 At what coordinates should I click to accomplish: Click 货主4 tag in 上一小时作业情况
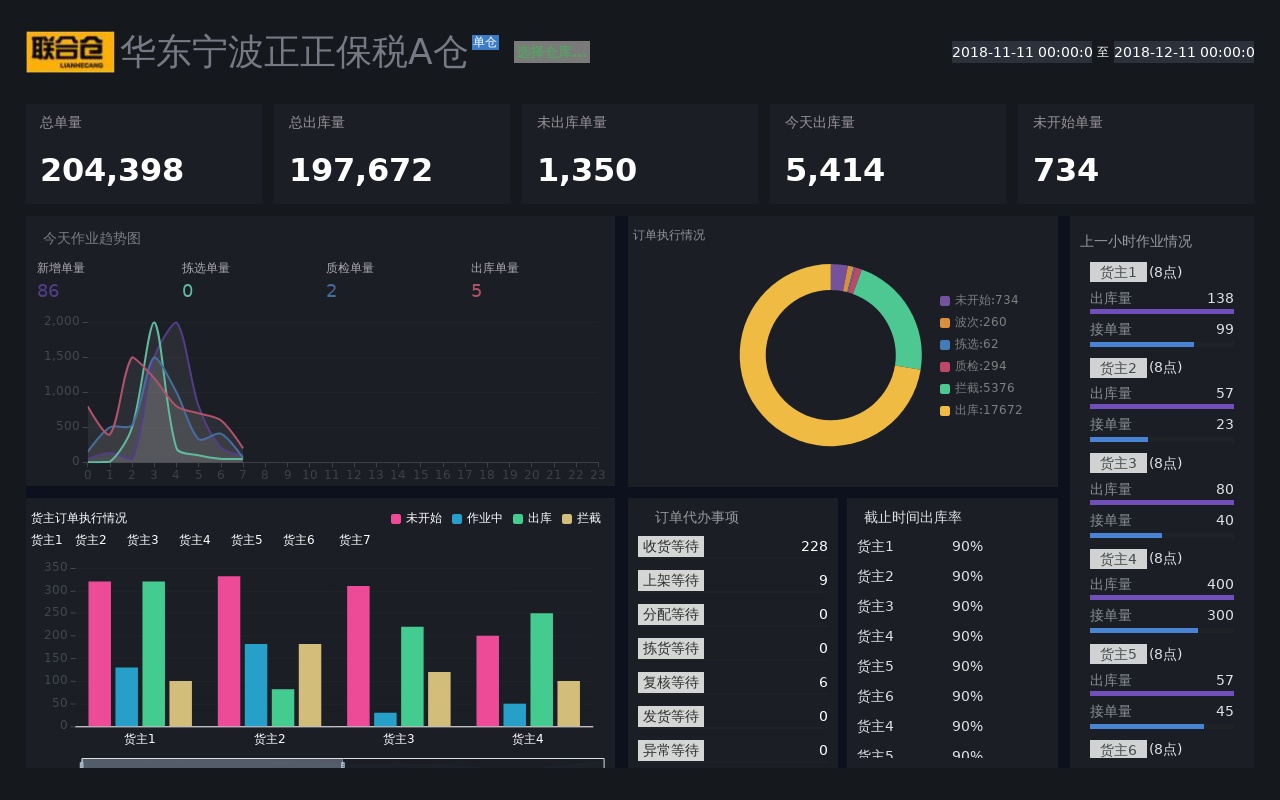coord(1118,558)
